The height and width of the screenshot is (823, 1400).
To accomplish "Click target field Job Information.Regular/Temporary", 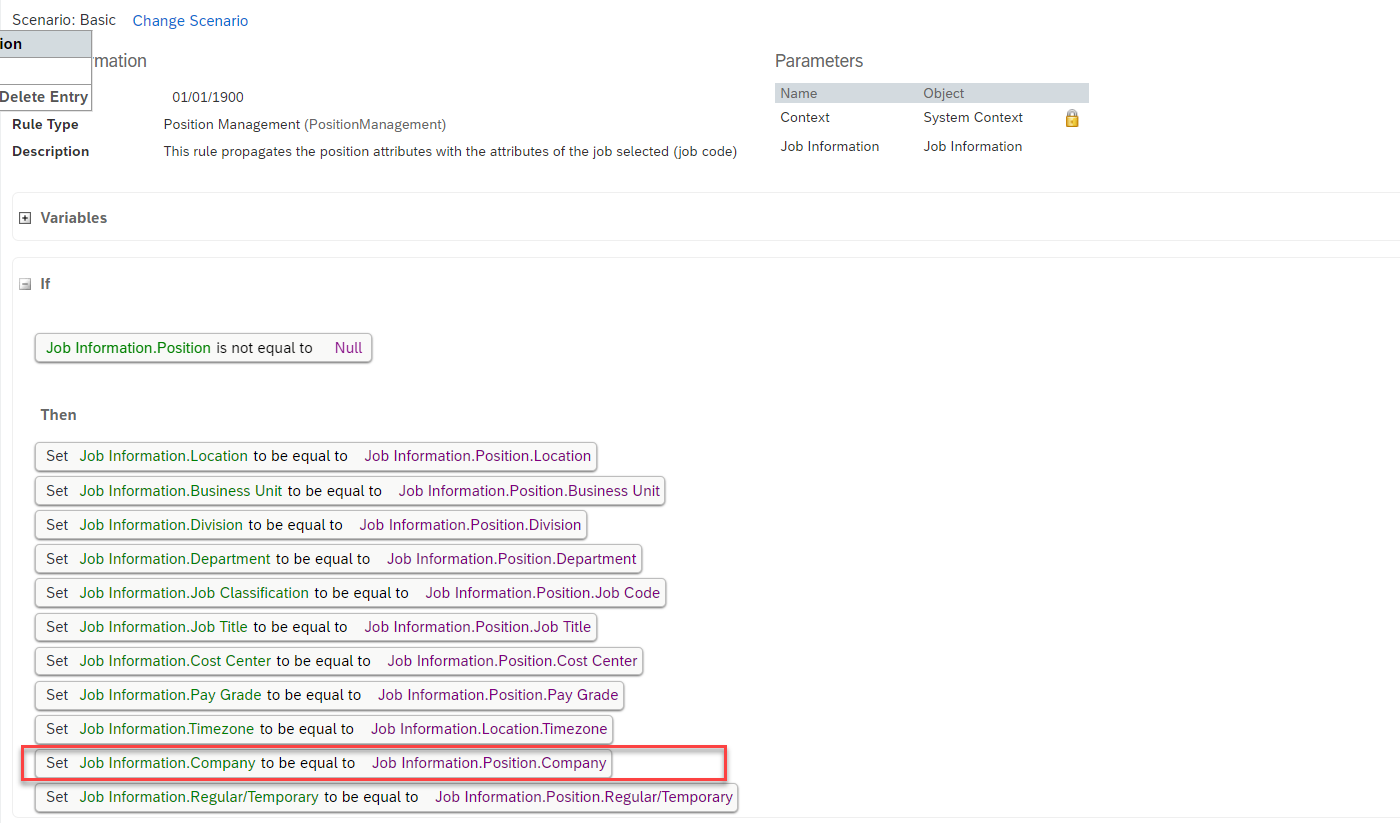I will pos(199,797).
